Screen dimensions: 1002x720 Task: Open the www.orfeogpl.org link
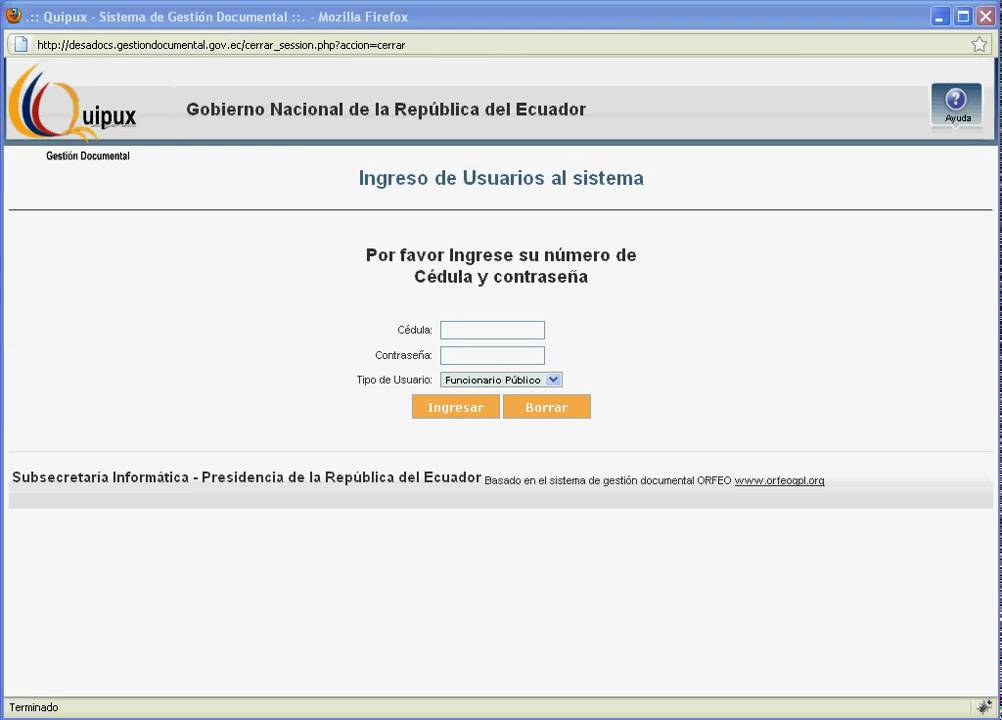779,480
